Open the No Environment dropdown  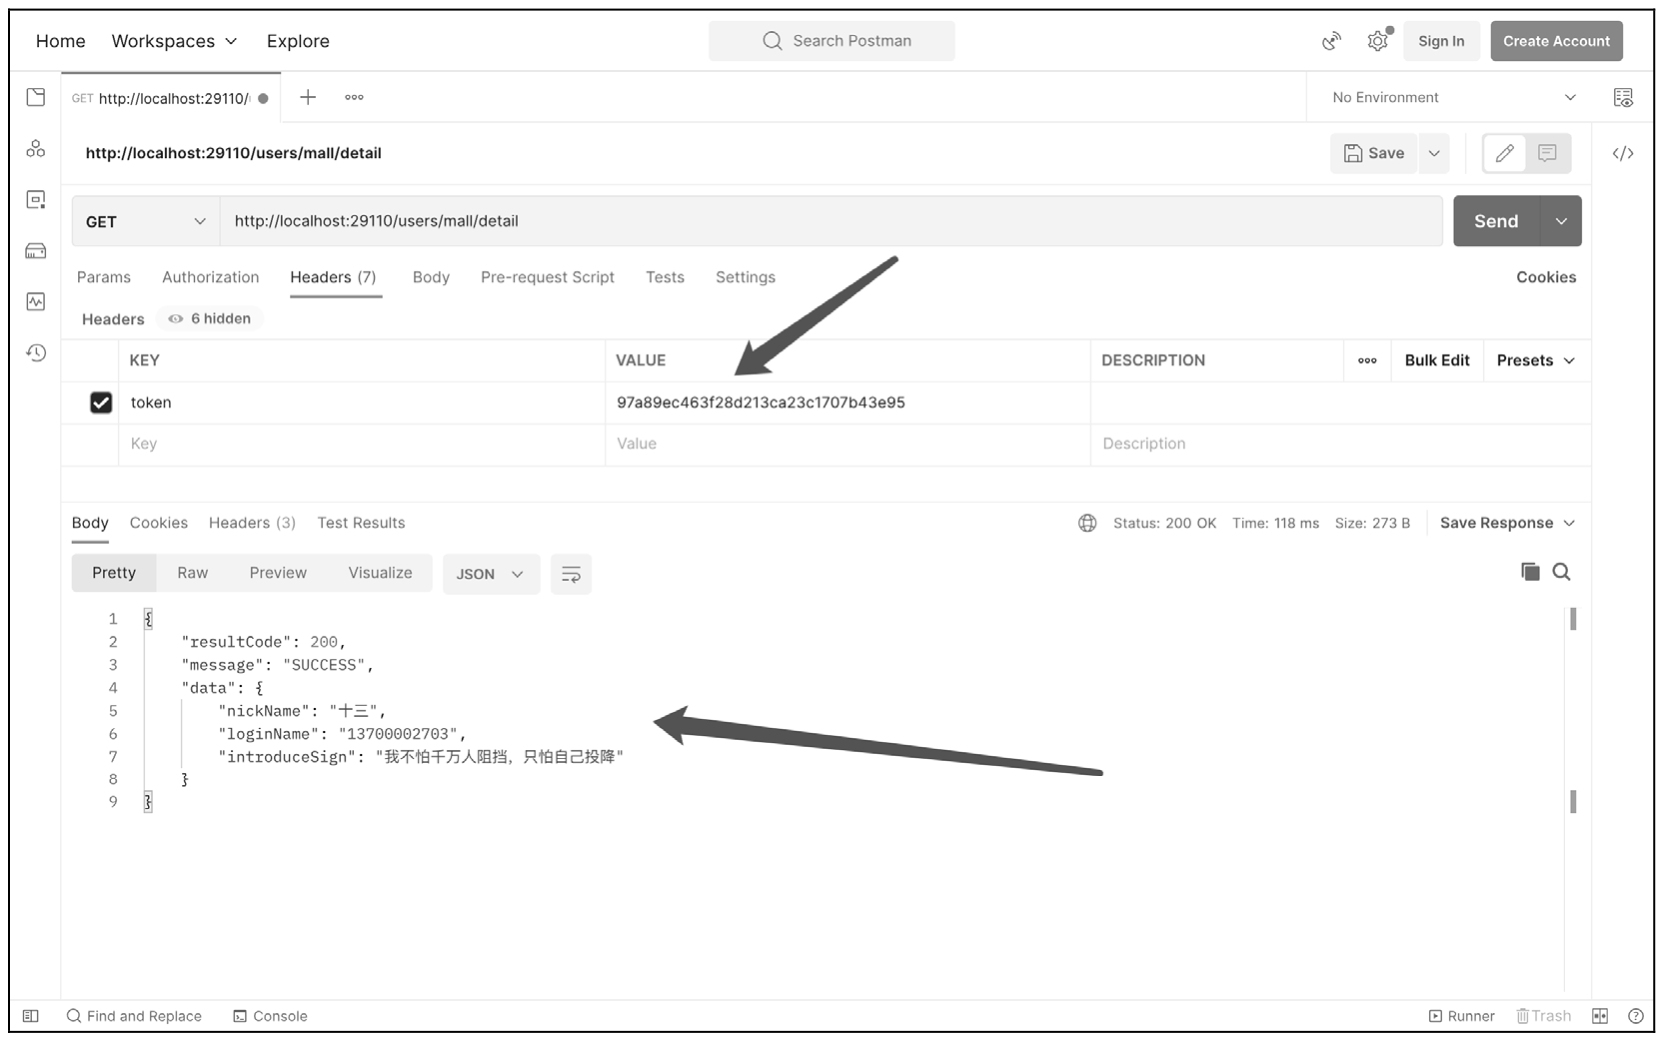1453,97
